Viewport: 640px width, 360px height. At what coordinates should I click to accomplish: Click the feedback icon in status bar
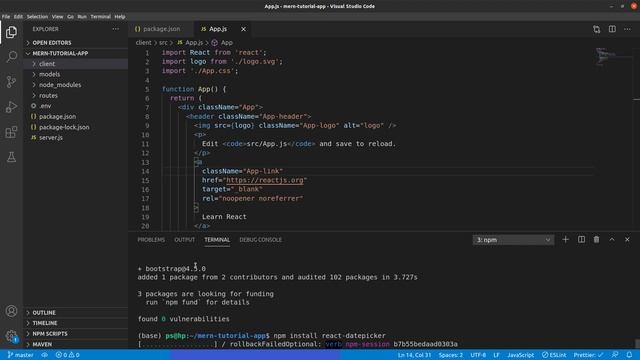615,355
